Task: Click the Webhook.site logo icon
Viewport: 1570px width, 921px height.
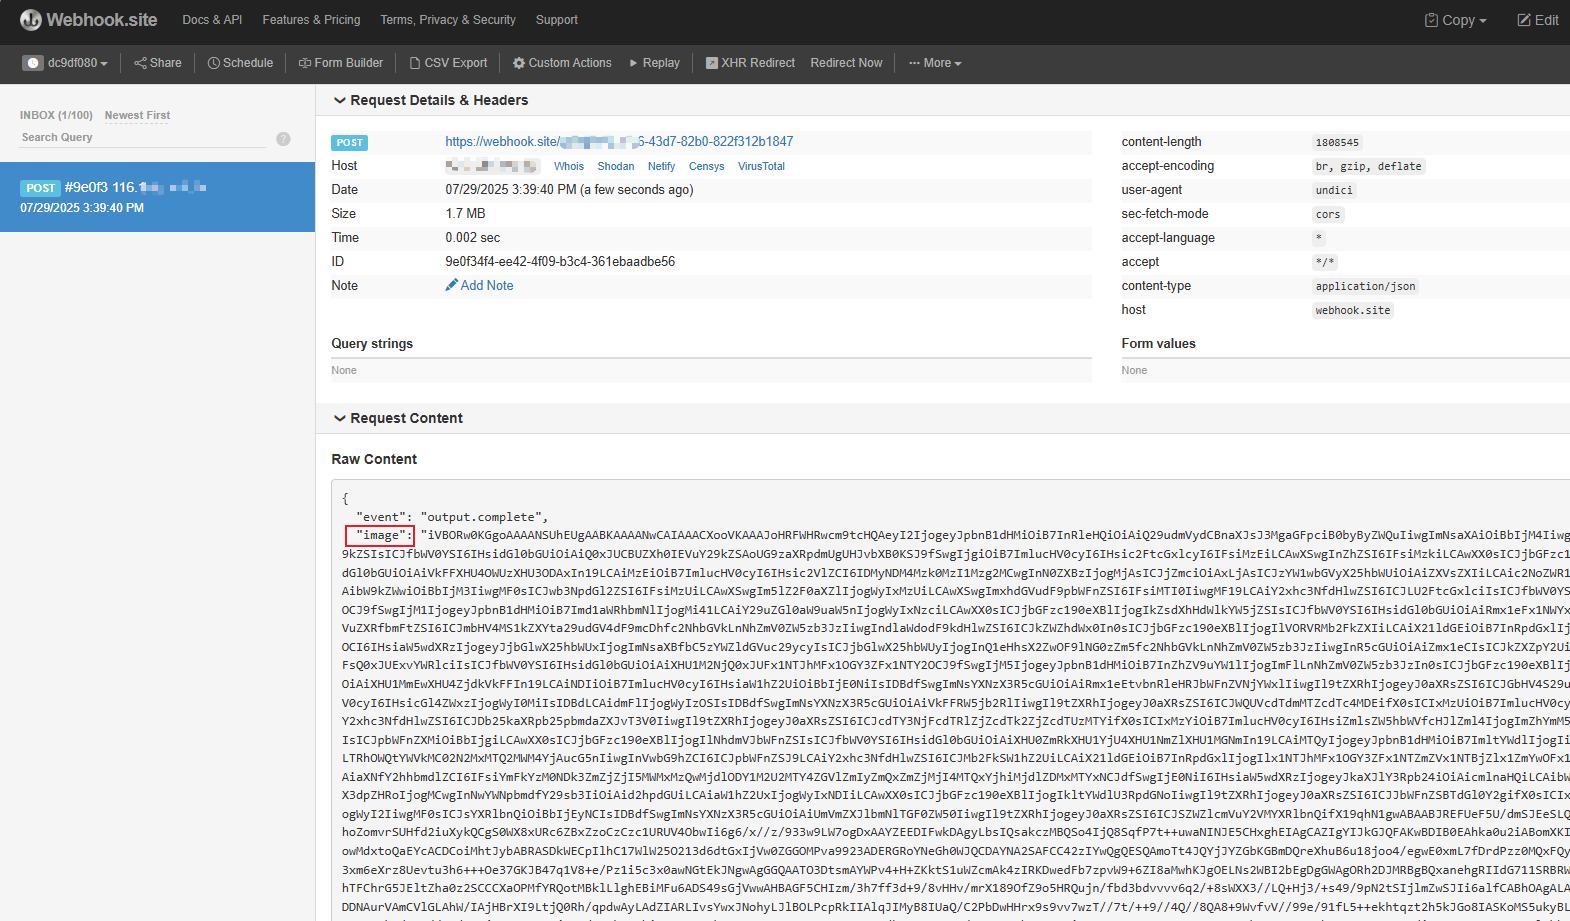Action: pos(31,20)
